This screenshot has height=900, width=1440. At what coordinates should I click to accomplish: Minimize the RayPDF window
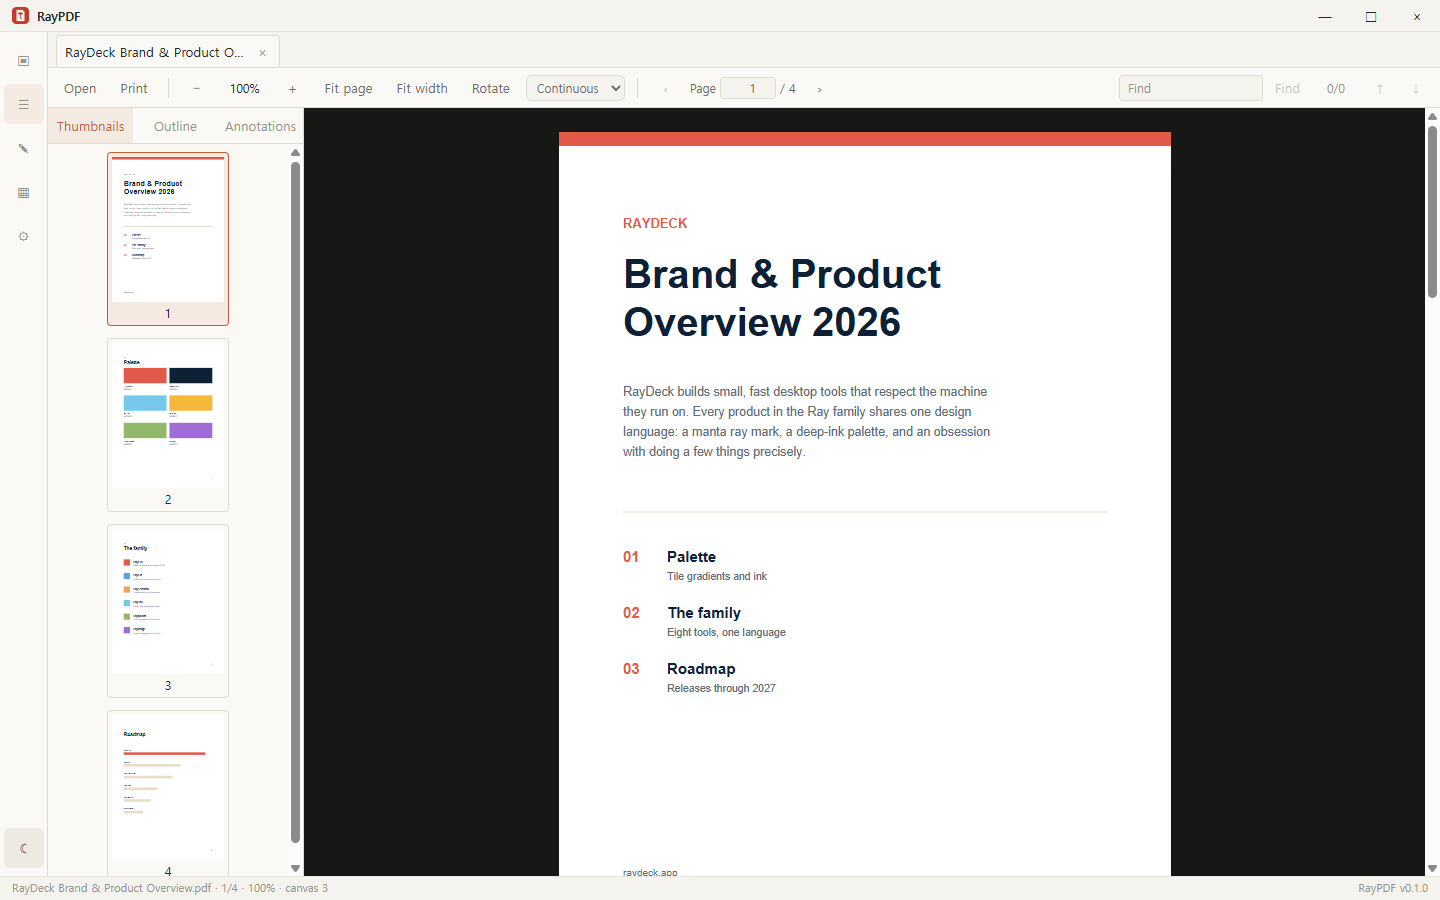[1325, 16]
